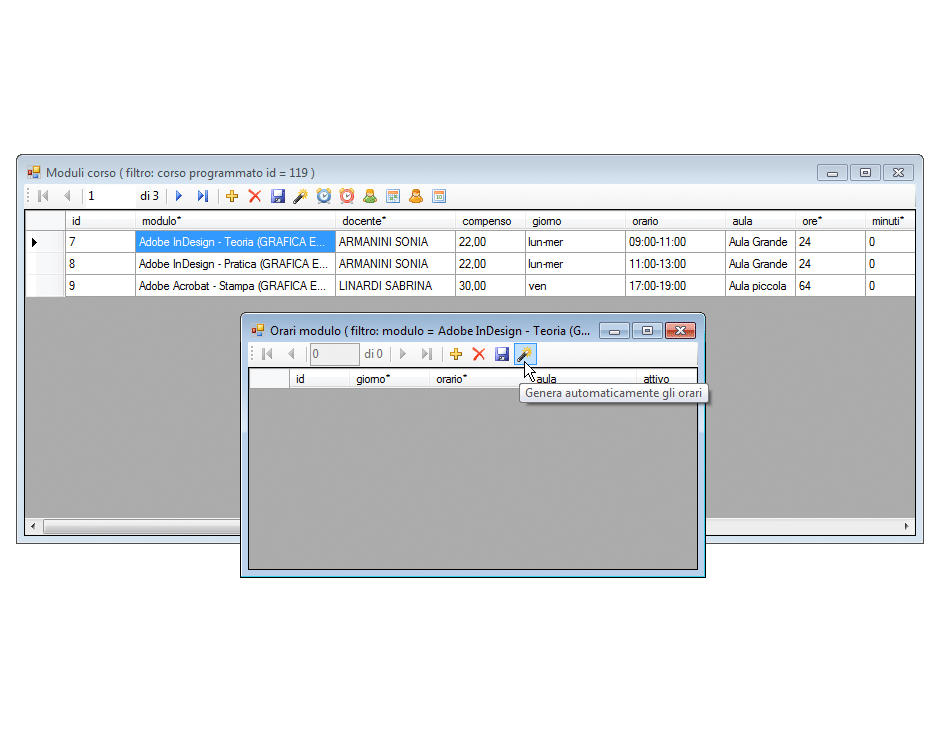Go to next record in Moduli corso

[x=179, y=196]
